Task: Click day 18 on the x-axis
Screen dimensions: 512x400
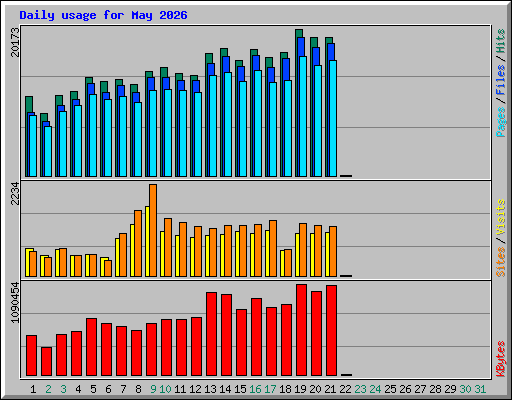Action: coord(285,389)
